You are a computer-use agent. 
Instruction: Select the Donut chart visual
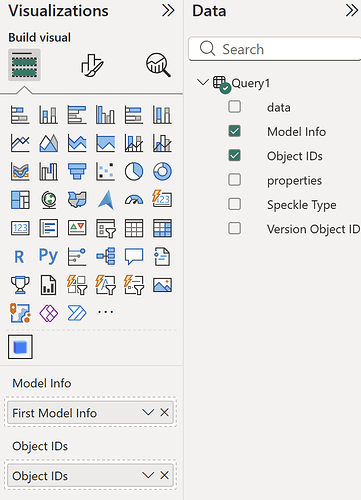point(162,171)
